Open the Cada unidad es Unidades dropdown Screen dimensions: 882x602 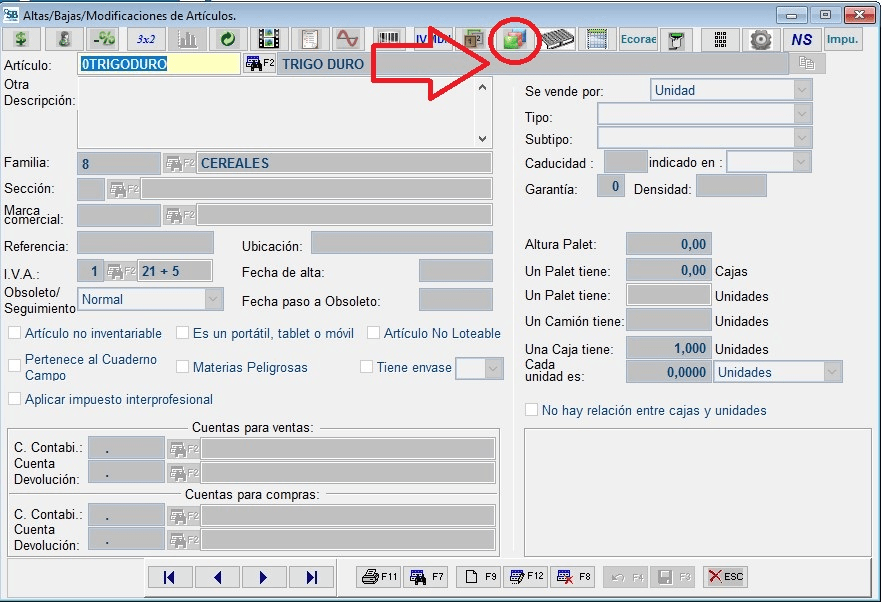click(x=832, y=372)
